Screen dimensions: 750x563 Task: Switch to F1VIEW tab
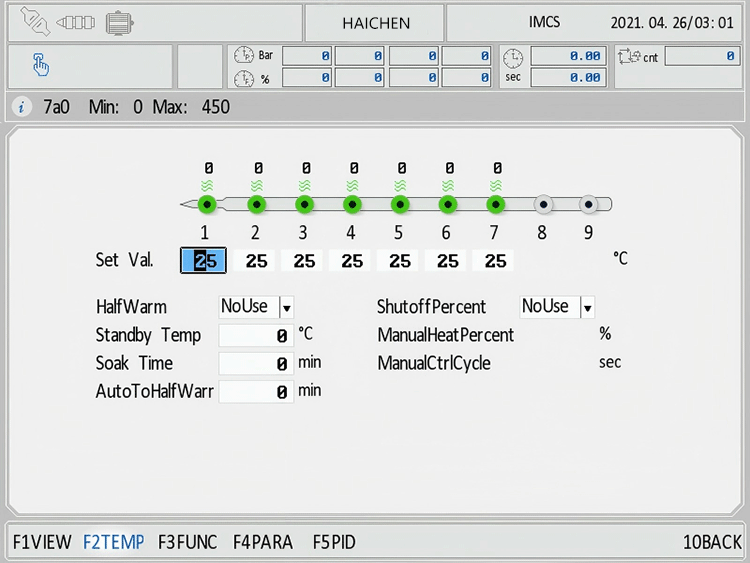click(x=42, y=542)
